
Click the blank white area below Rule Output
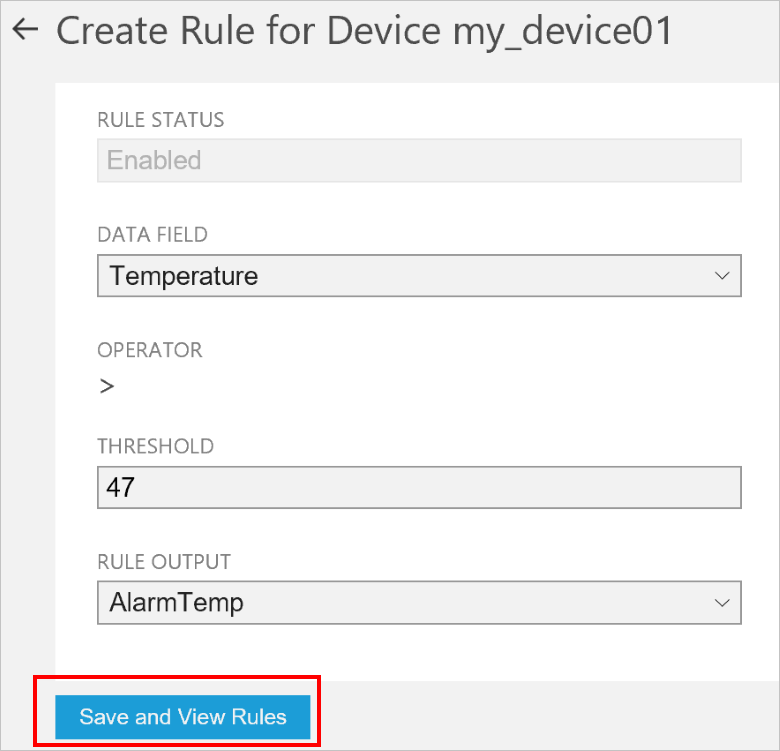pyautogui.click(x=419, y=653)
